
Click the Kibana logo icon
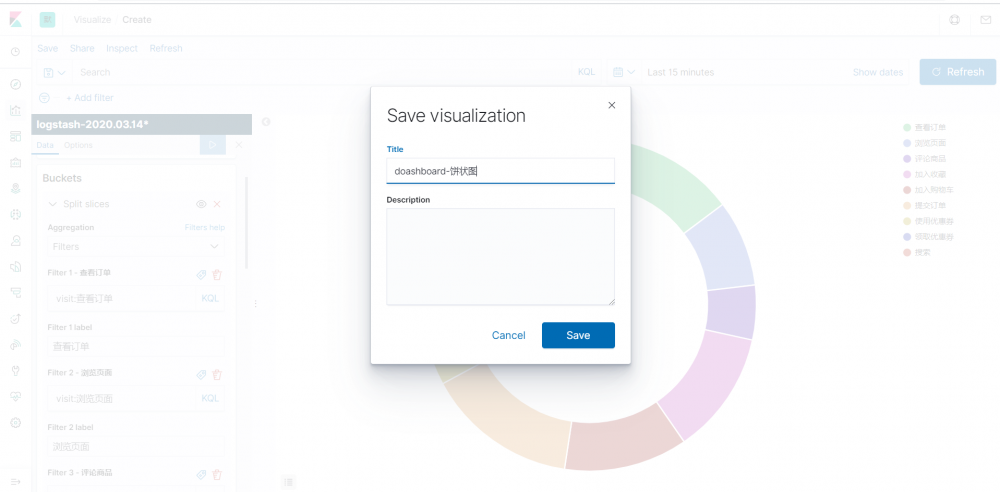16,19
